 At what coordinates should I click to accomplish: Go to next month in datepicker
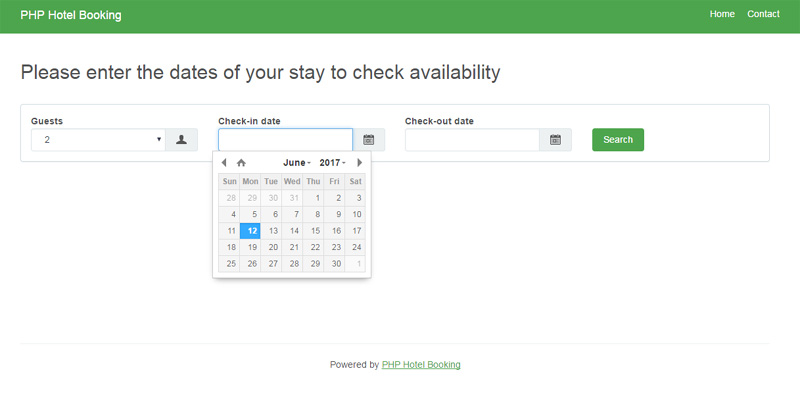pos(360,162)
